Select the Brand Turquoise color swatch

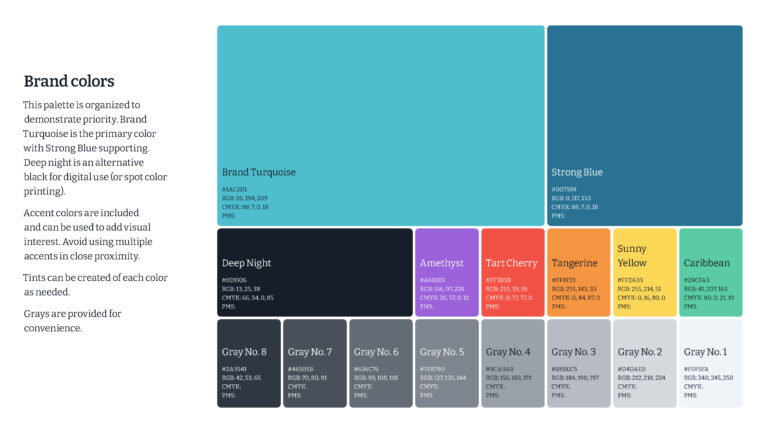click(x=381, y=125)
